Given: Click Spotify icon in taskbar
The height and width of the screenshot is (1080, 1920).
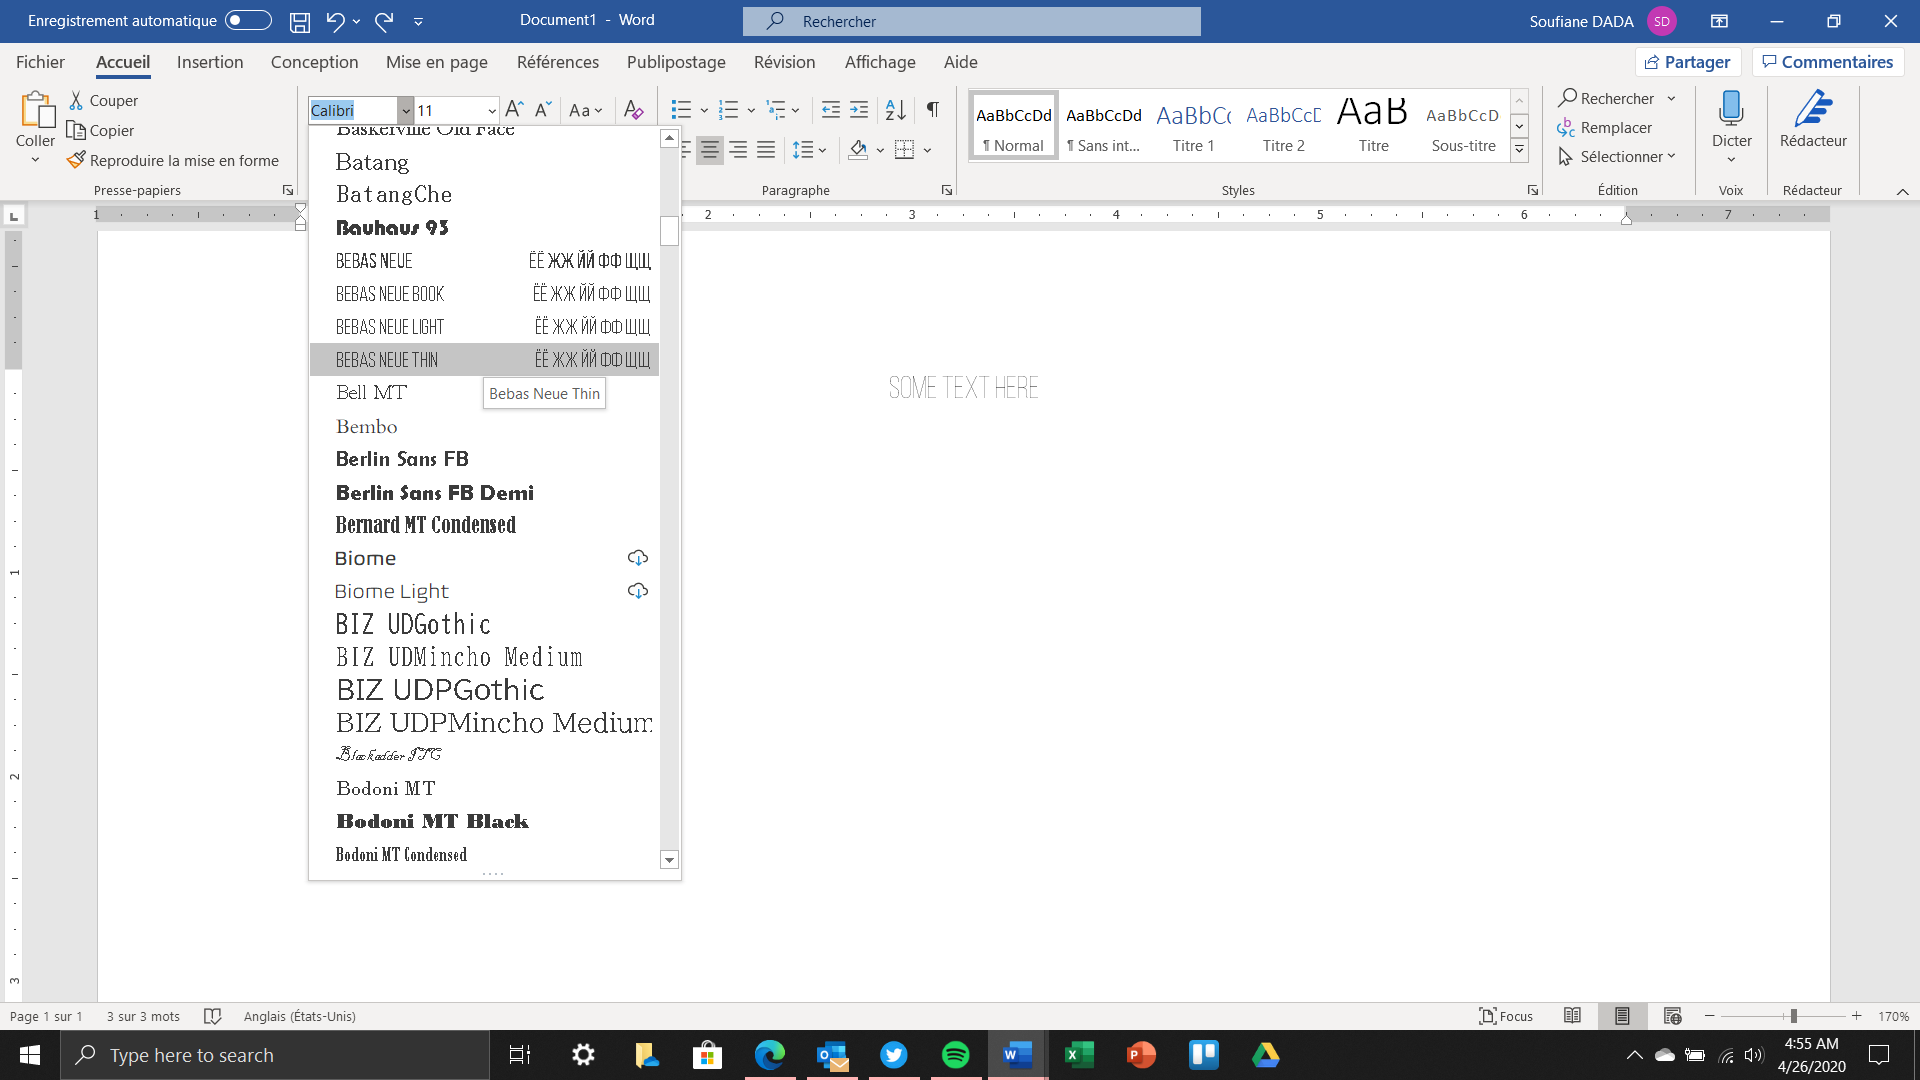Looking at the screenshot, I should (x=955, y=1054).
